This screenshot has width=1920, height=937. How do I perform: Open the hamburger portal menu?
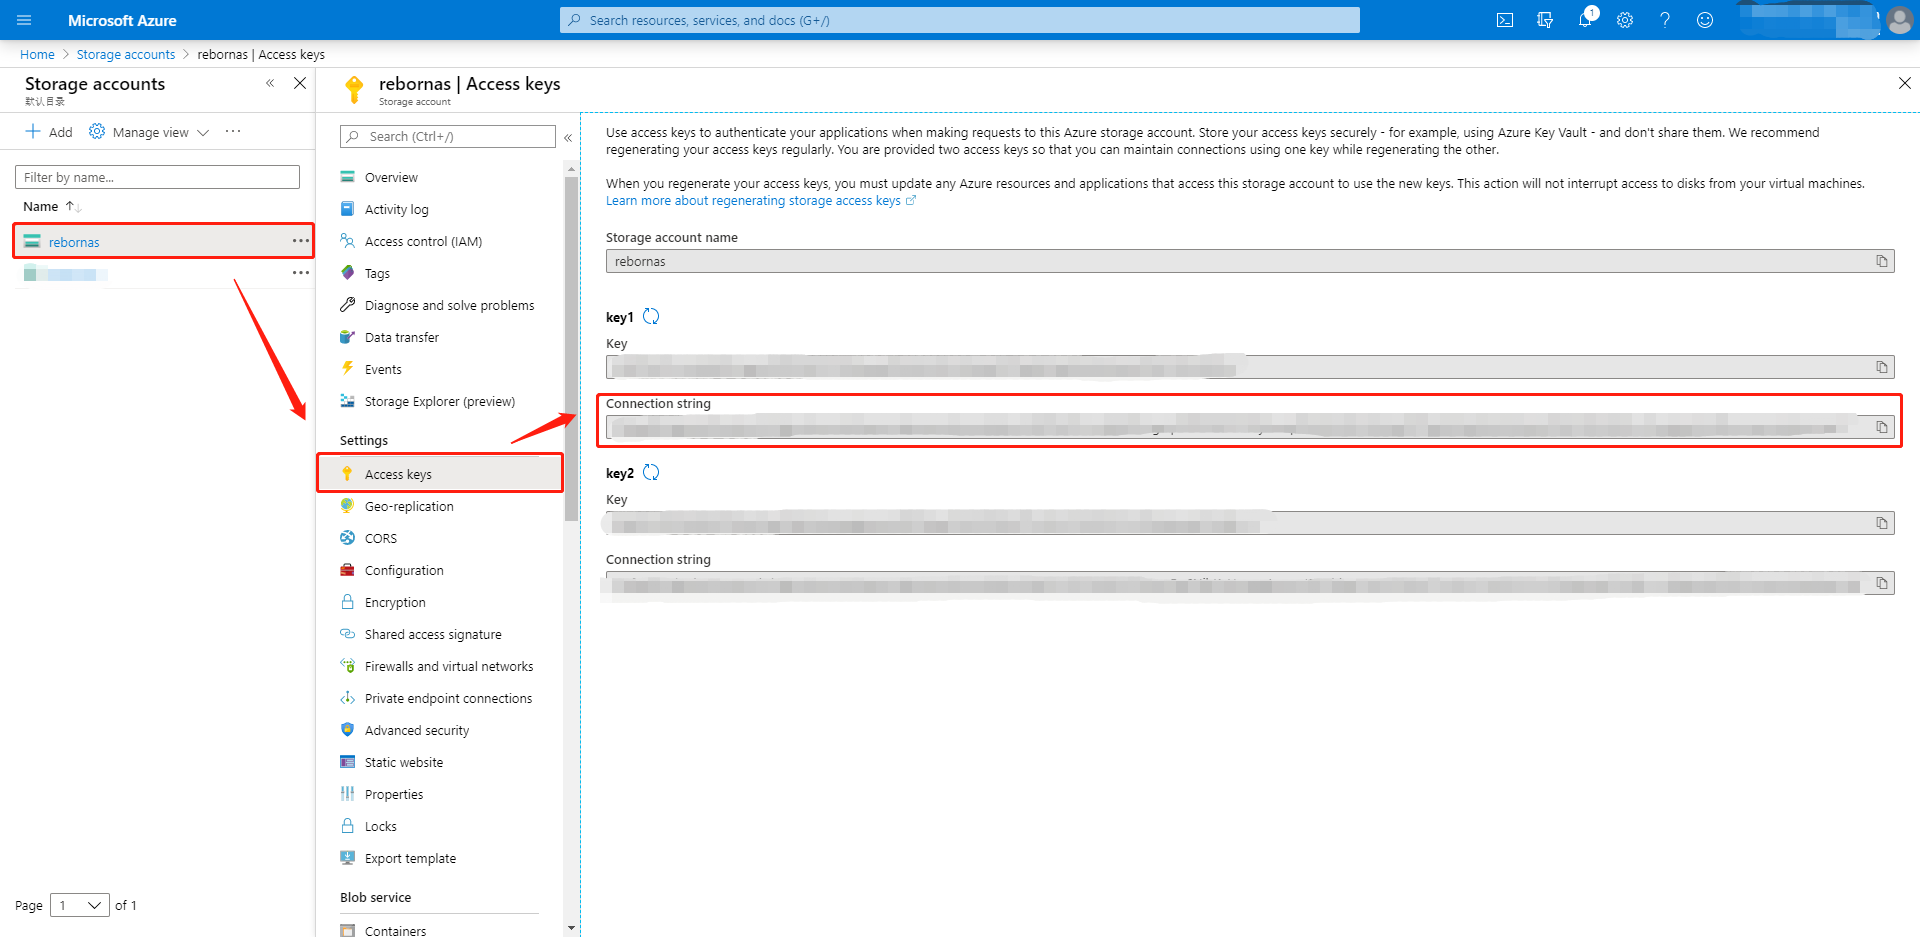coord(24,20)
